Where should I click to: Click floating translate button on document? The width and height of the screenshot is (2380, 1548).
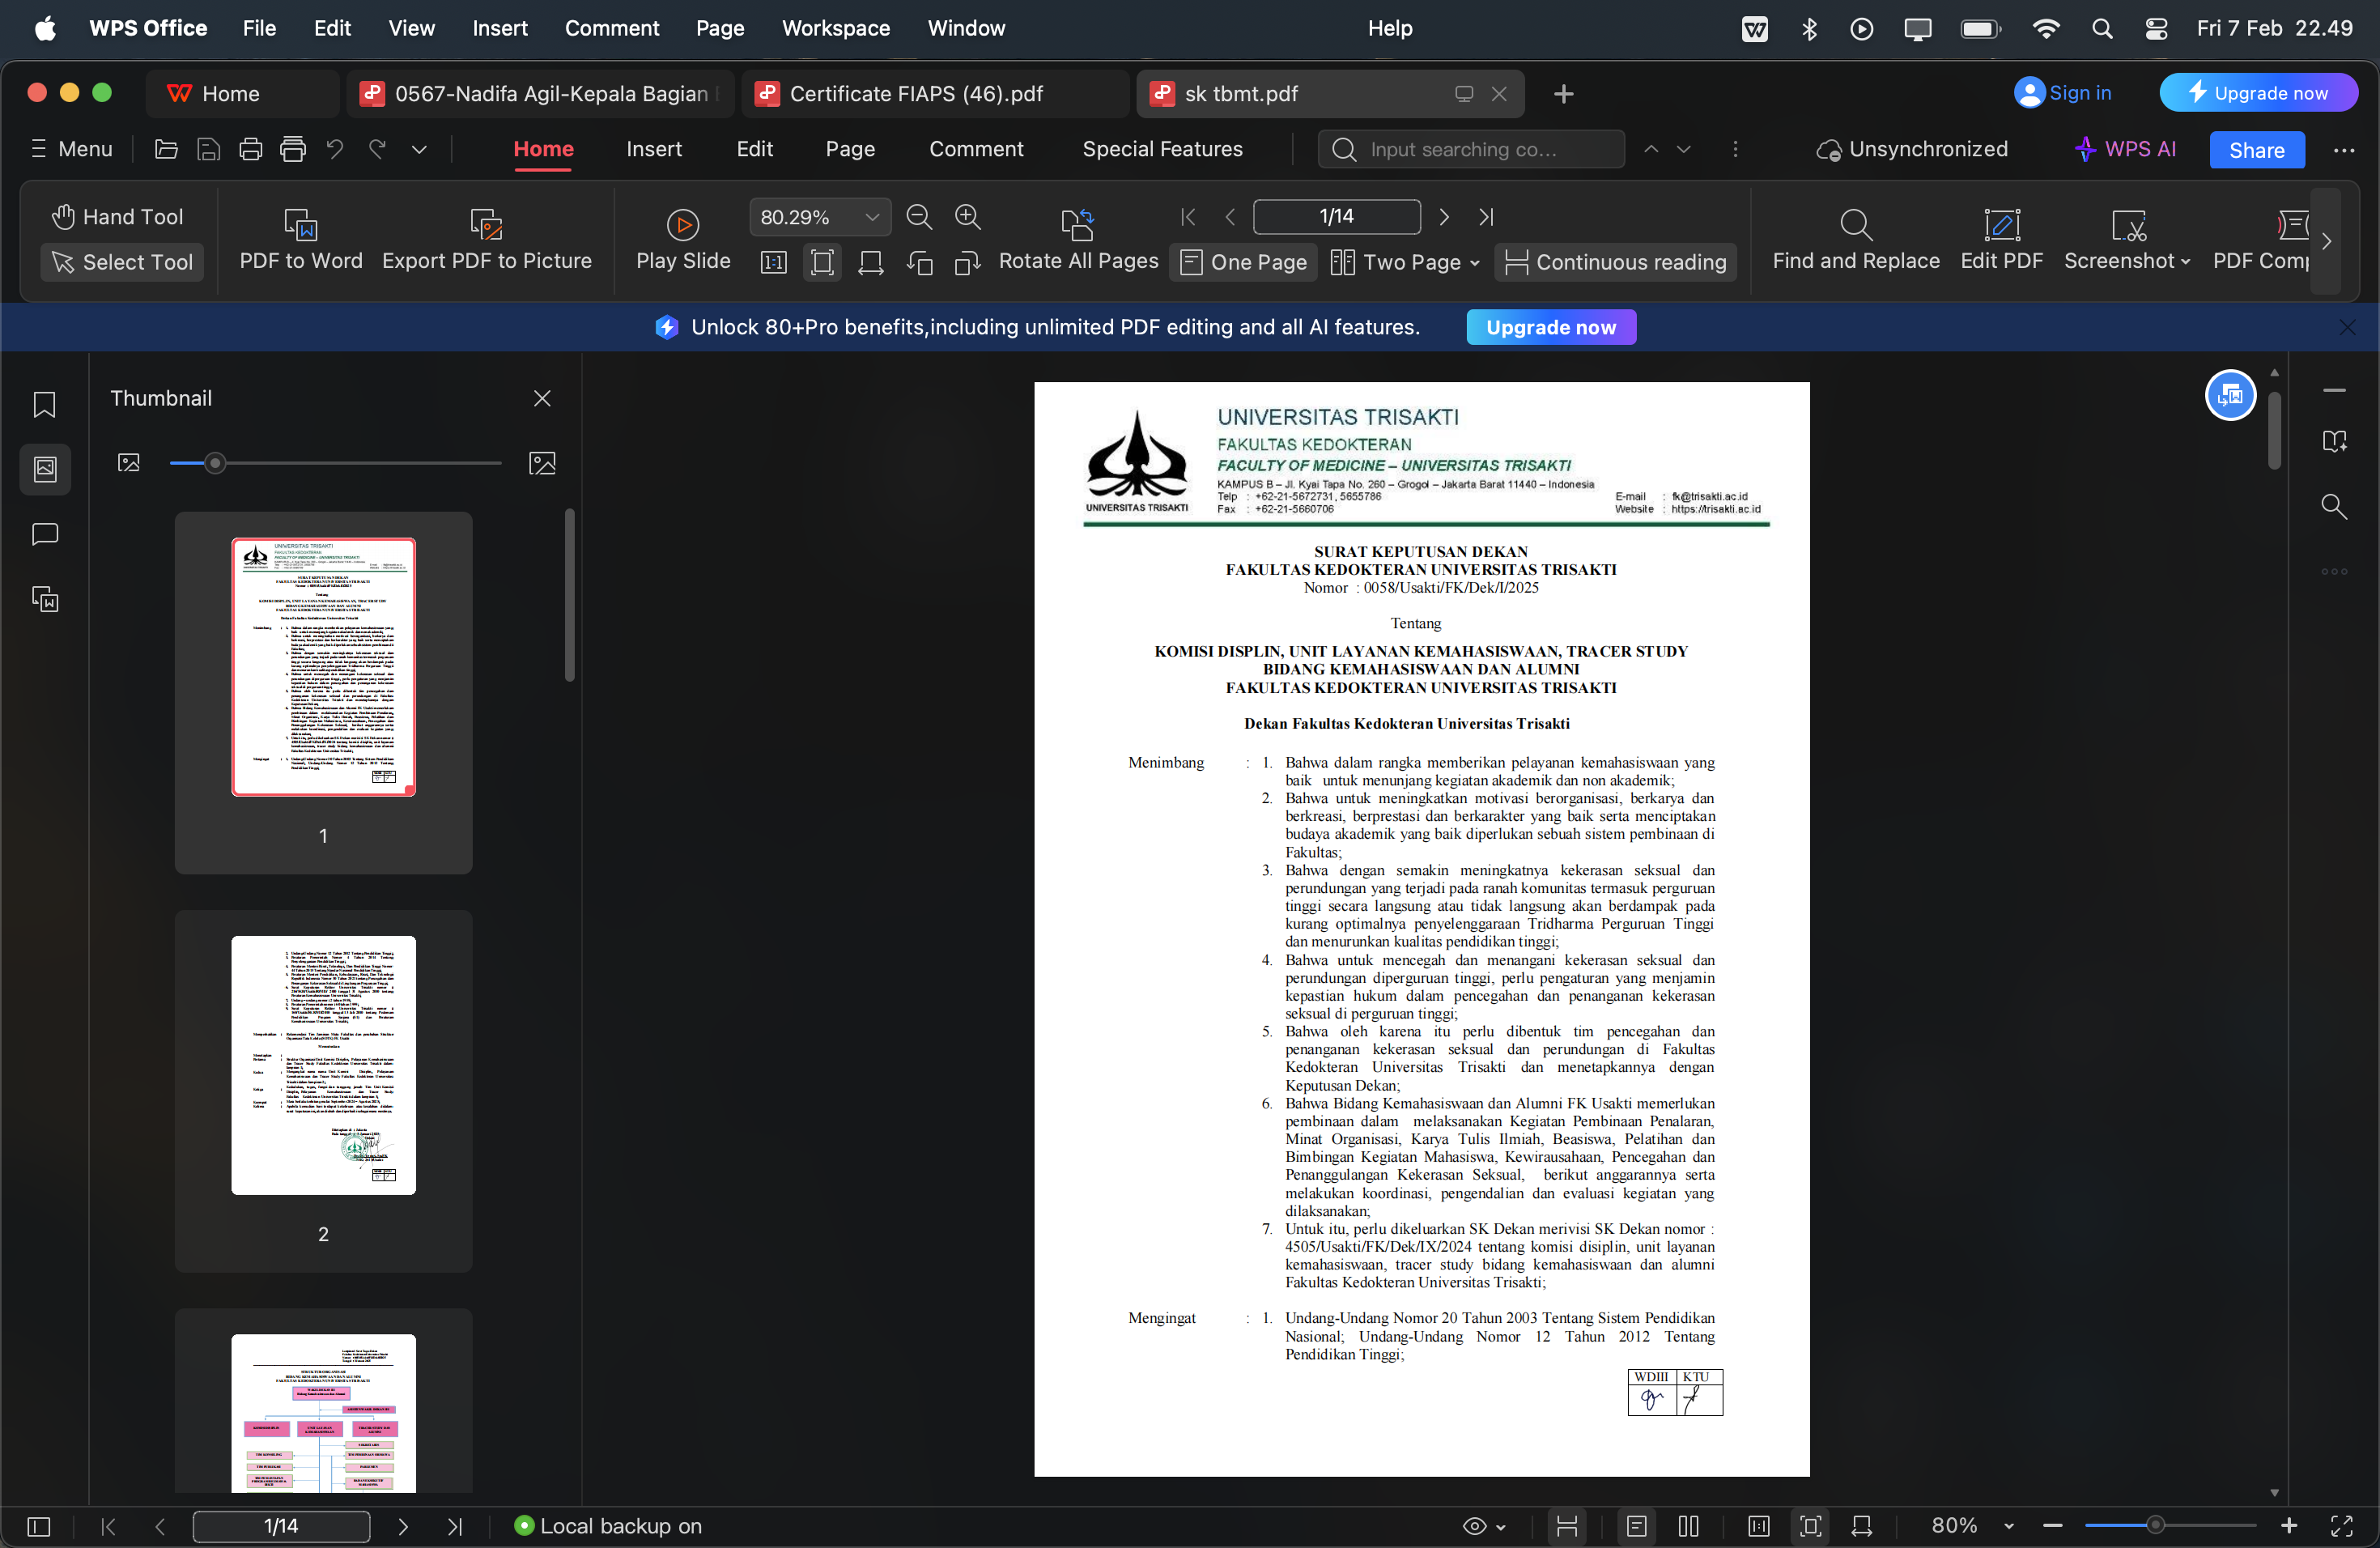point(2230,396)
